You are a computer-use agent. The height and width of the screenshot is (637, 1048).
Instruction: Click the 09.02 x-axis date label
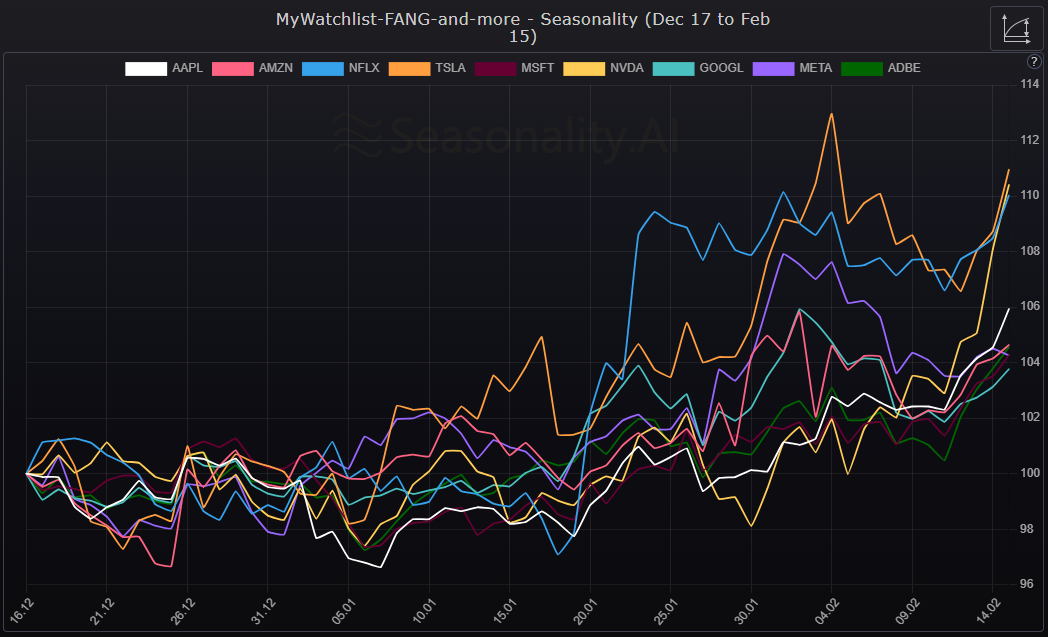click(x=908, y=611)
